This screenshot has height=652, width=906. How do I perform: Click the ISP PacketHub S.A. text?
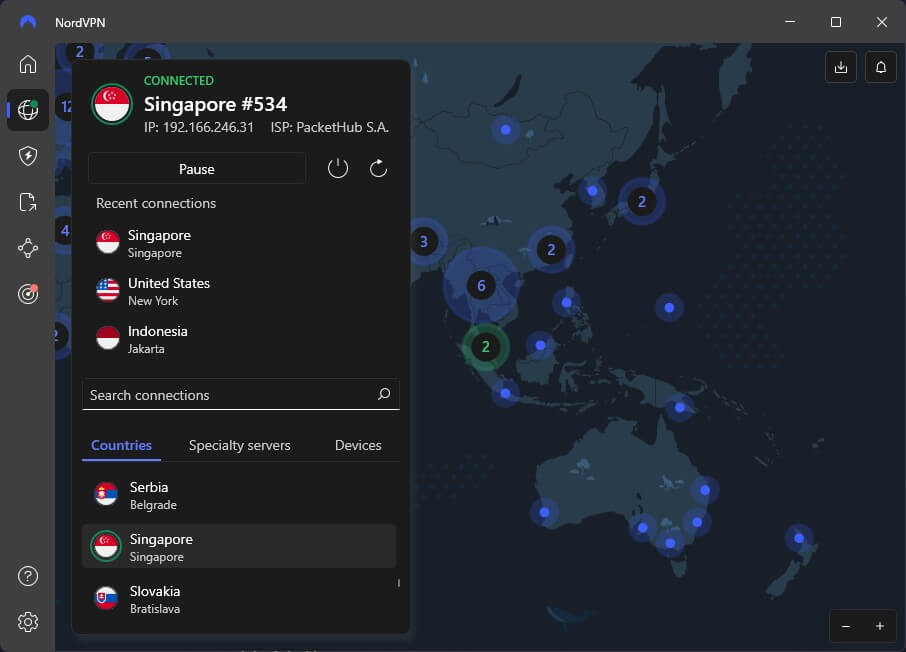(x=329, y=127)
